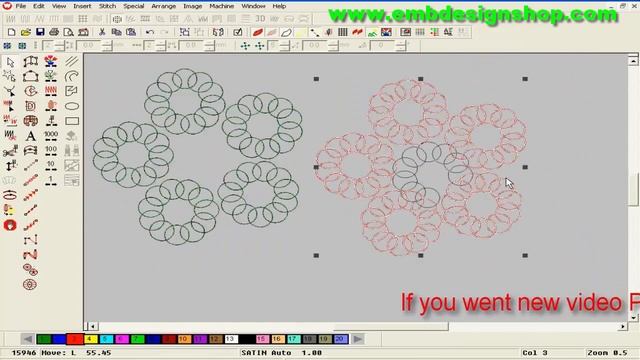
Task: Open the View menu
Action: 59,6
